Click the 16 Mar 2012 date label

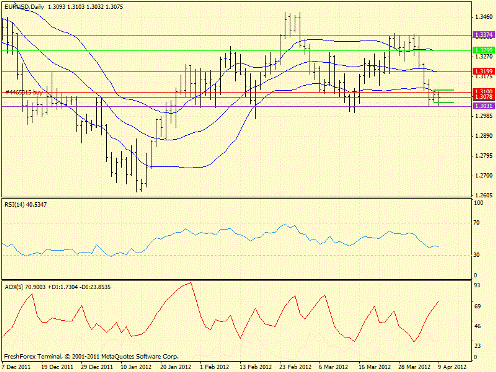375,367
